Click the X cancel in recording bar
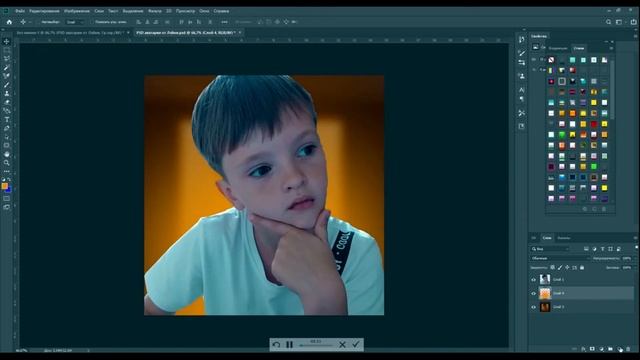 click(x=342, y=345)
